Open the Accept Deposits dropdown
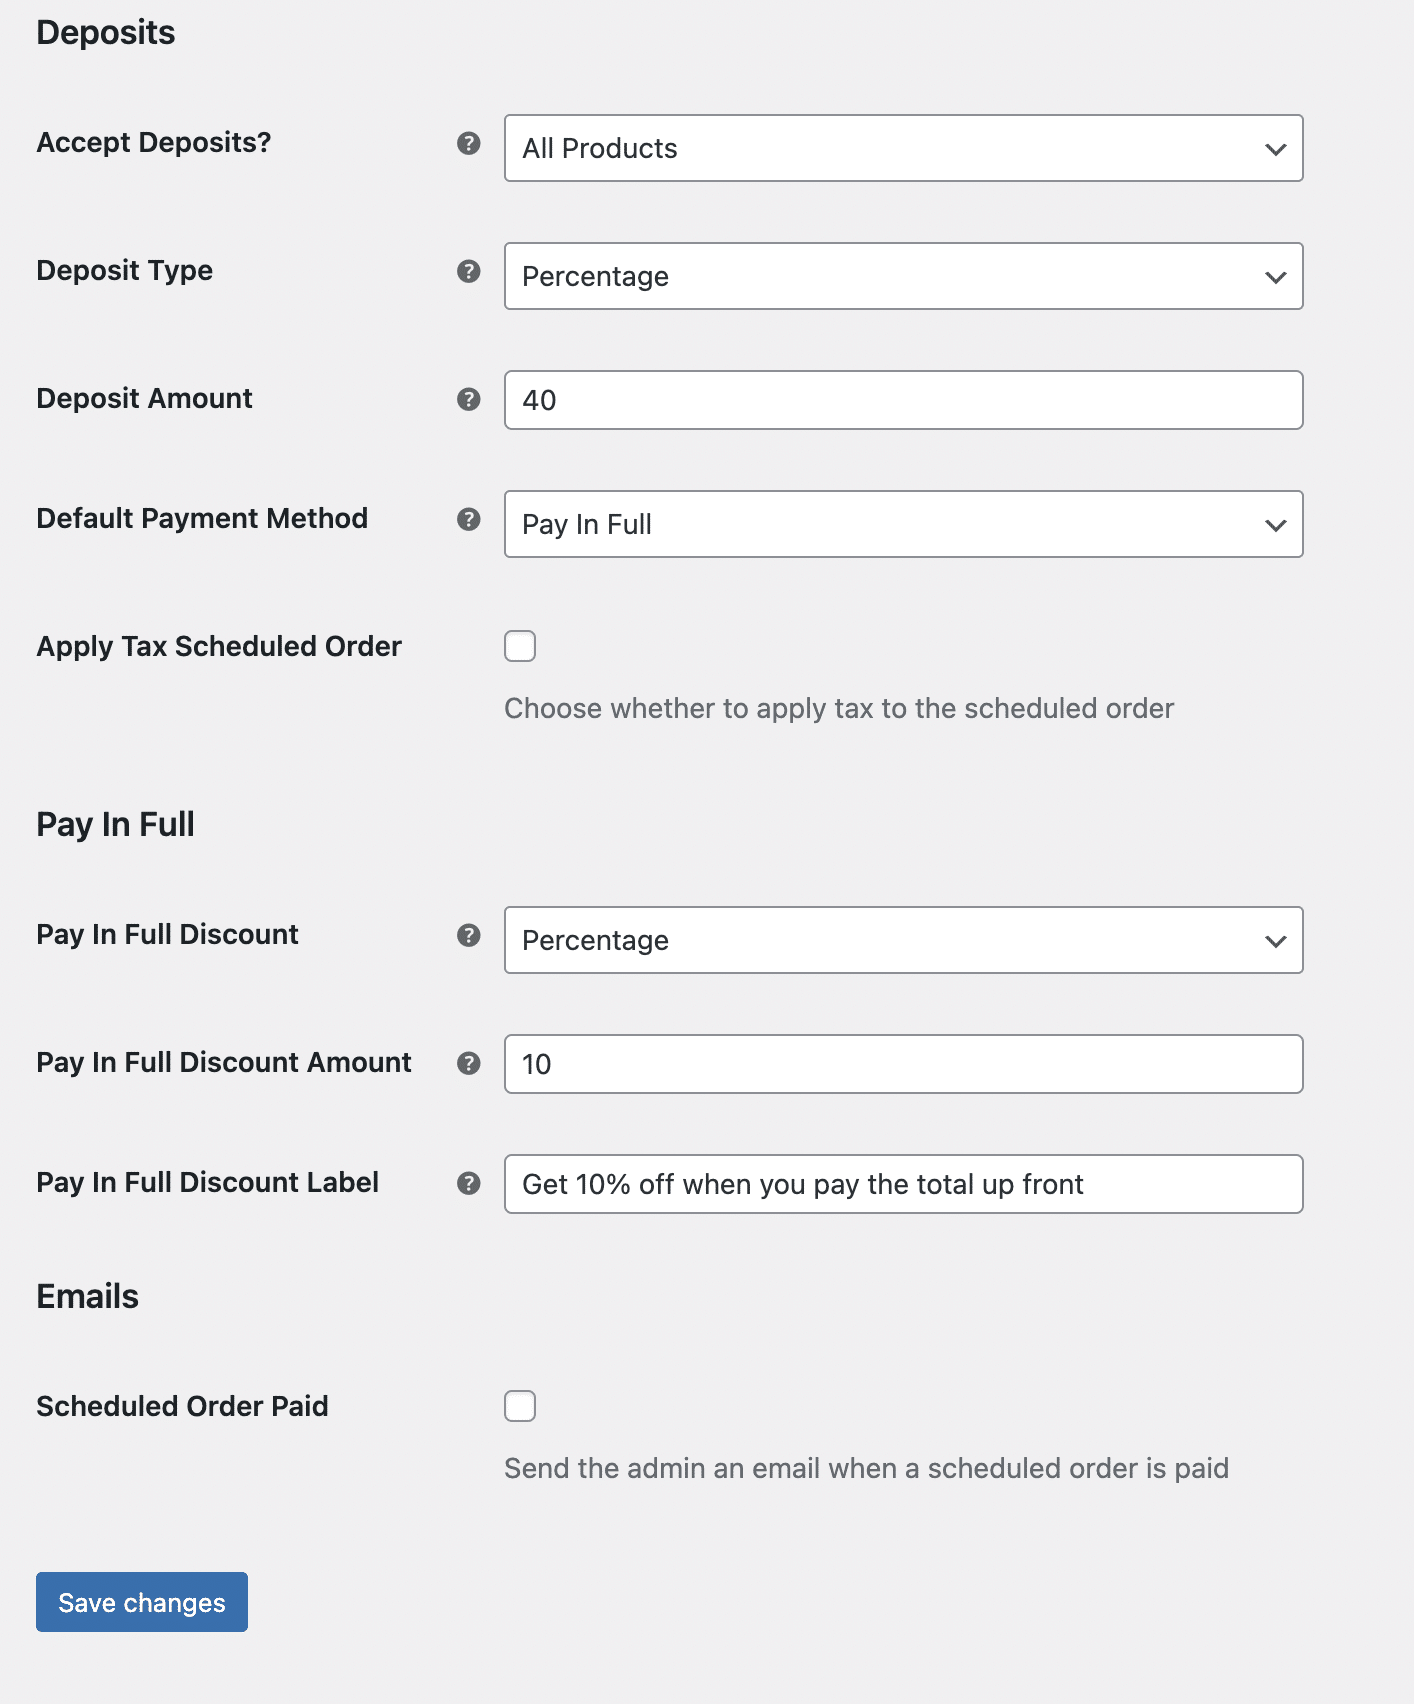Image resolution: width=1414 pixels, height=1704 pixels. coord(903,148)
